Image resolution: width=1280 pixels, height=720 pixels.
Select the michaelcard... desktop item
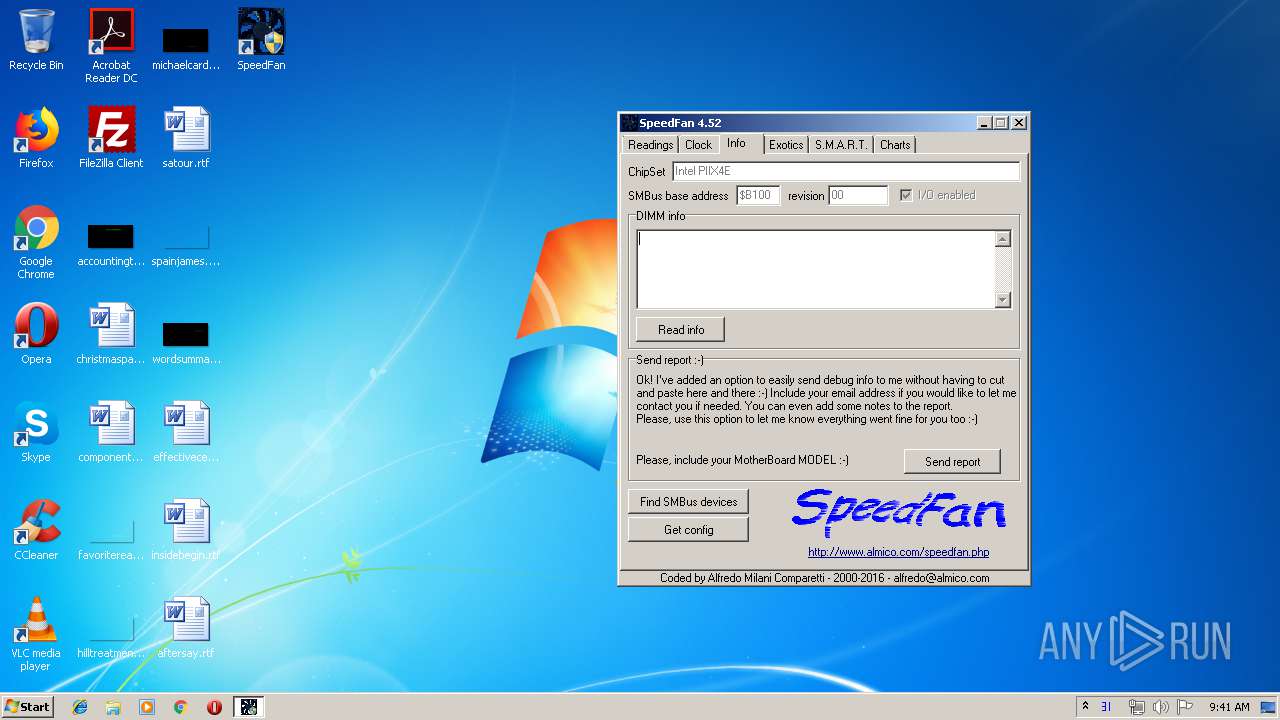pos(186,48)
